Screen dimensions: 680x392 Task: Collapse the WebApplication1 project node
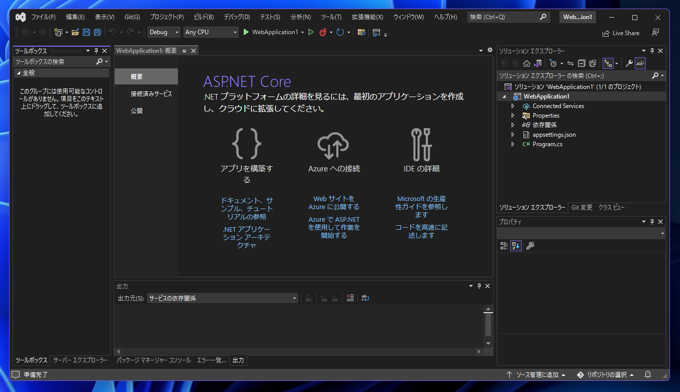[504, 97]
